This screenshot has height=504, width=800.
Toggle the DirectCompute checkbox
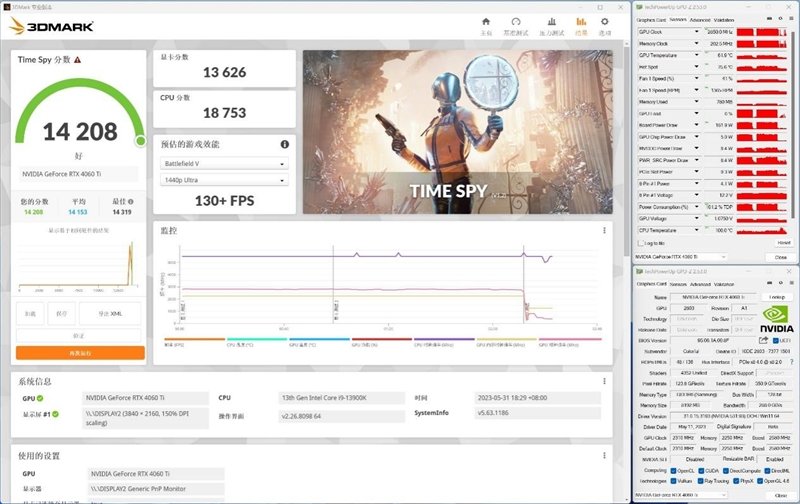click(726, 471)
